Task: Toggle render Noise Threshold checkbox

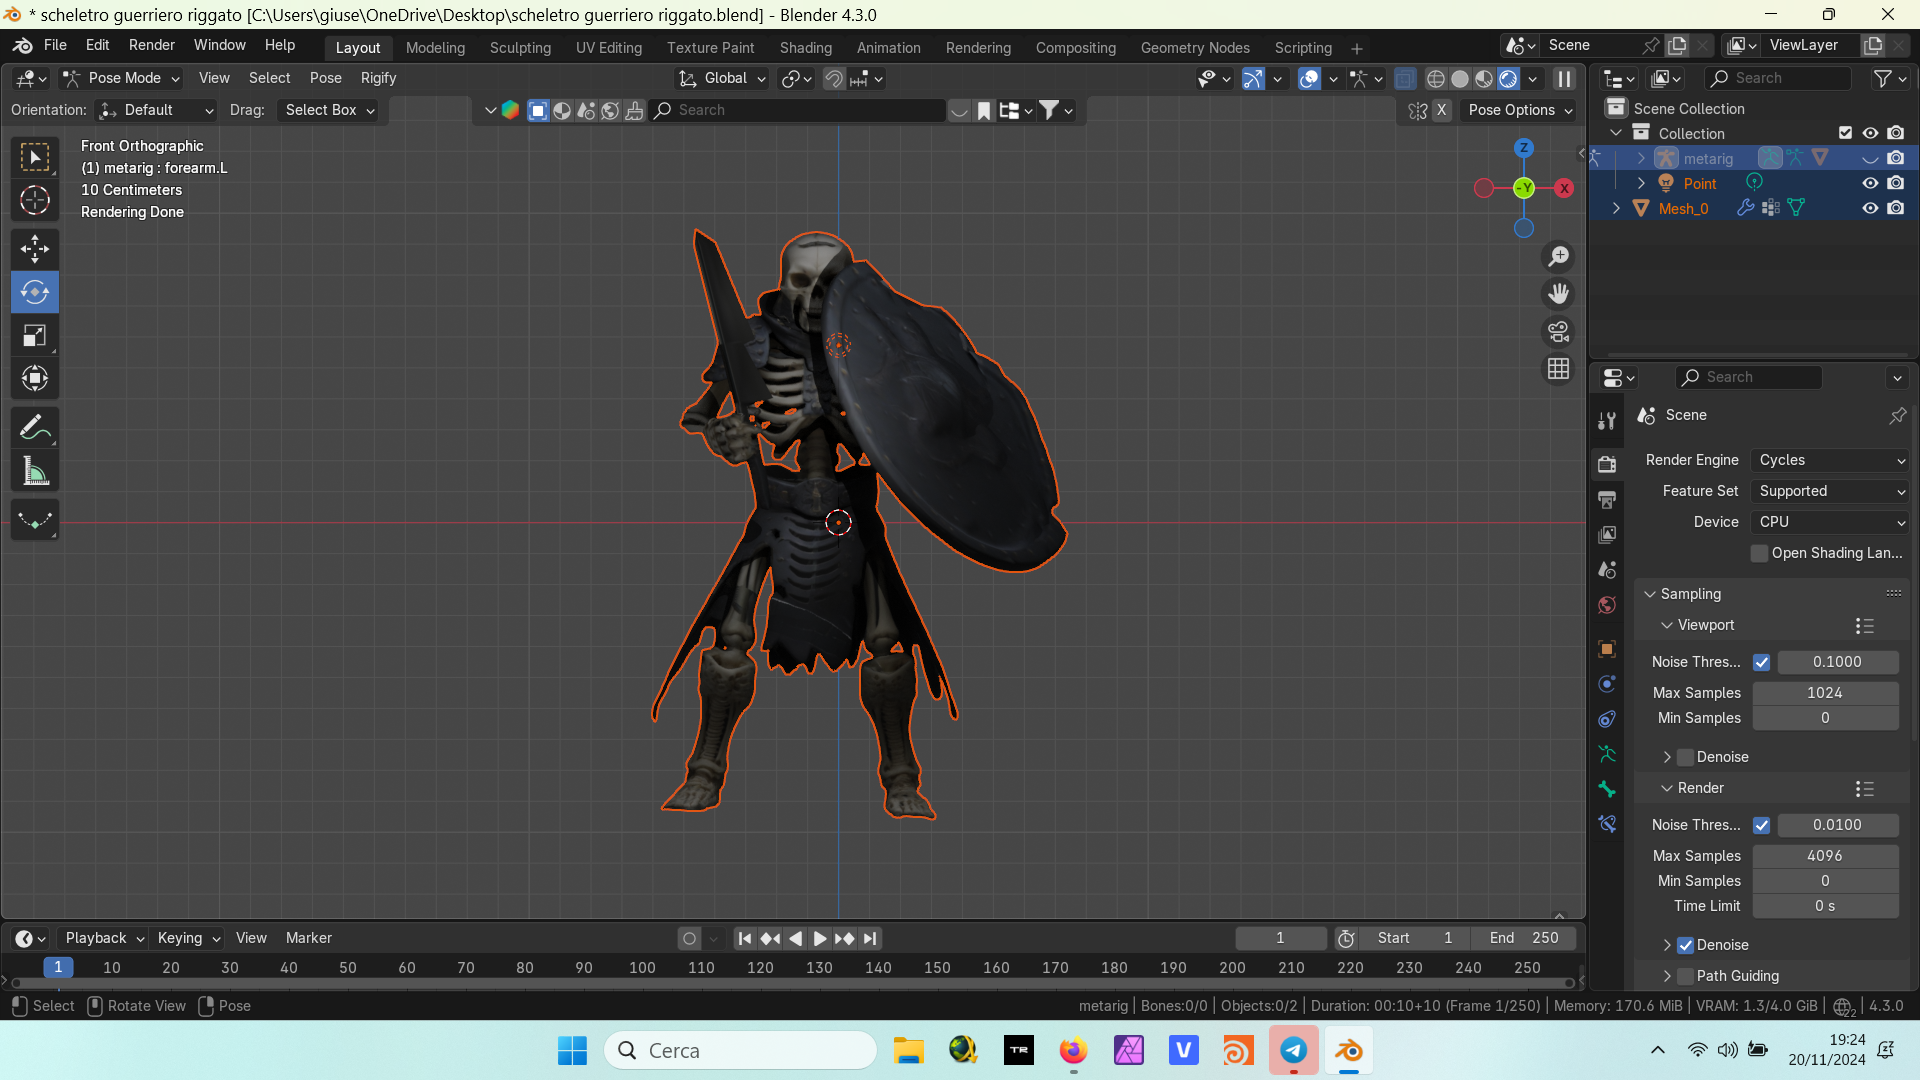Action: (1762, 825)
